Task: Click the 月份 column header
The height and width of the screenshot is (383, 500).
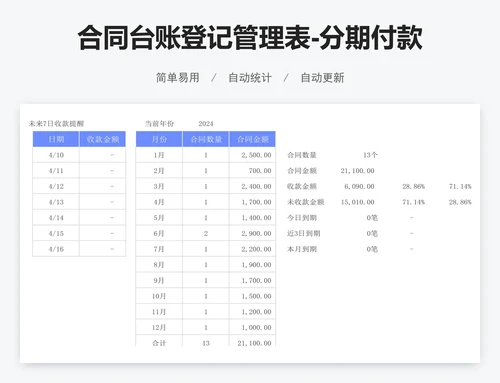Action: tap(159, 139)
